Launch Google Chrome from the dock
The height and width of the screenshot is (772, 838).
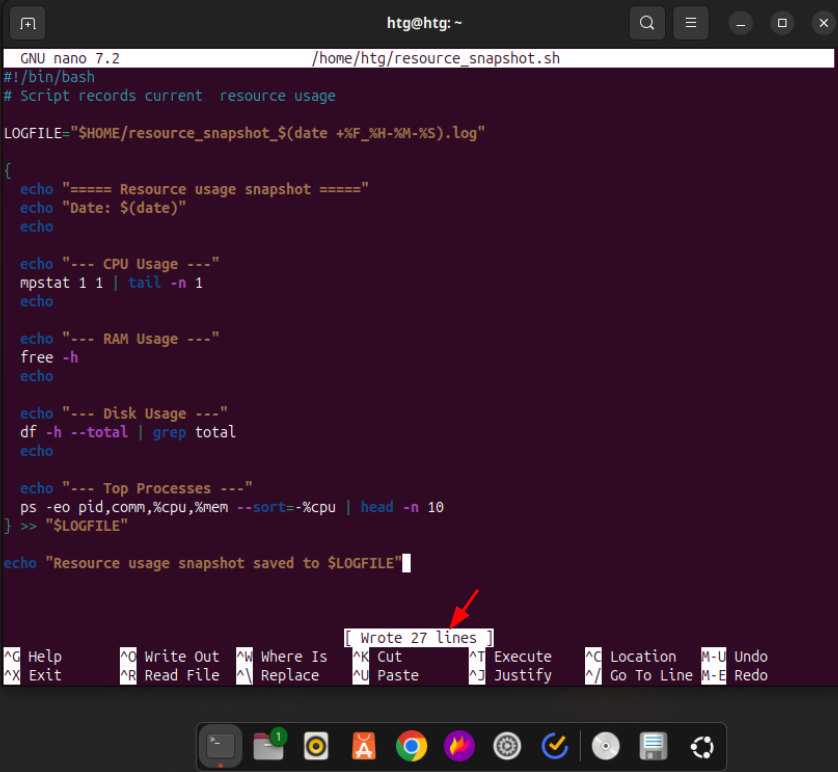pos(411,746)
